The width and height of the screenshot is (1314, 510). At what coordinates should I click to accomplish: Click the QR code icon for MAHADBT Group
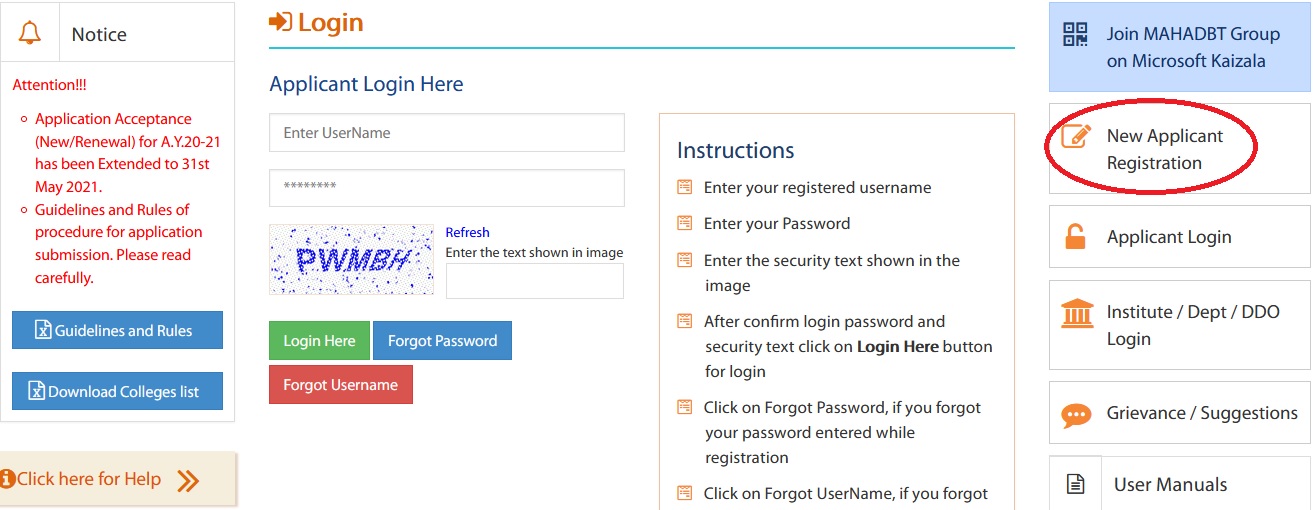pos(1075,34)
